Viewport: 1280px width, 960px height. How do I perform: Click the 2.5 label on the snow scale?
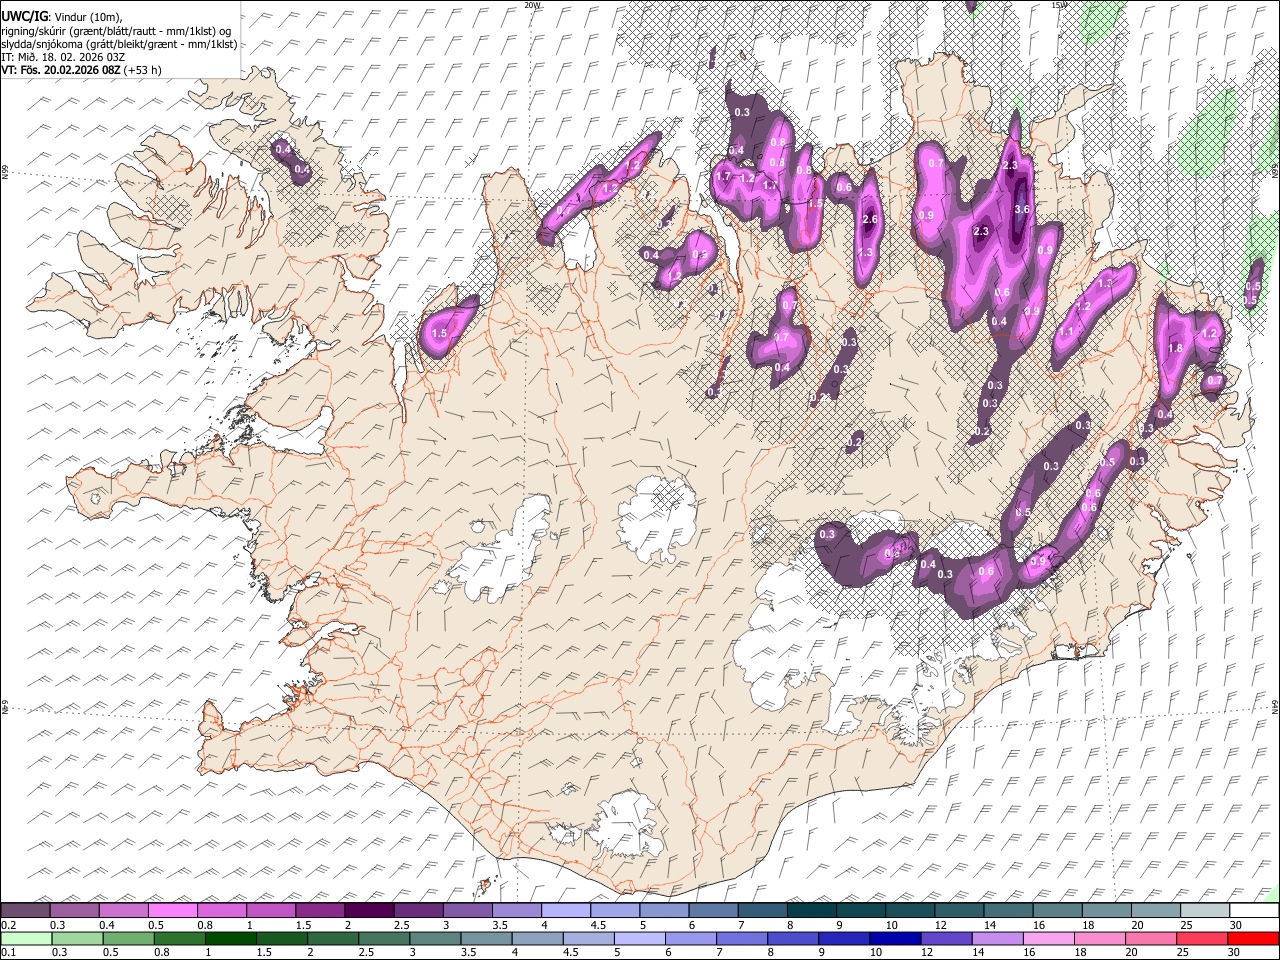(402, 925)
